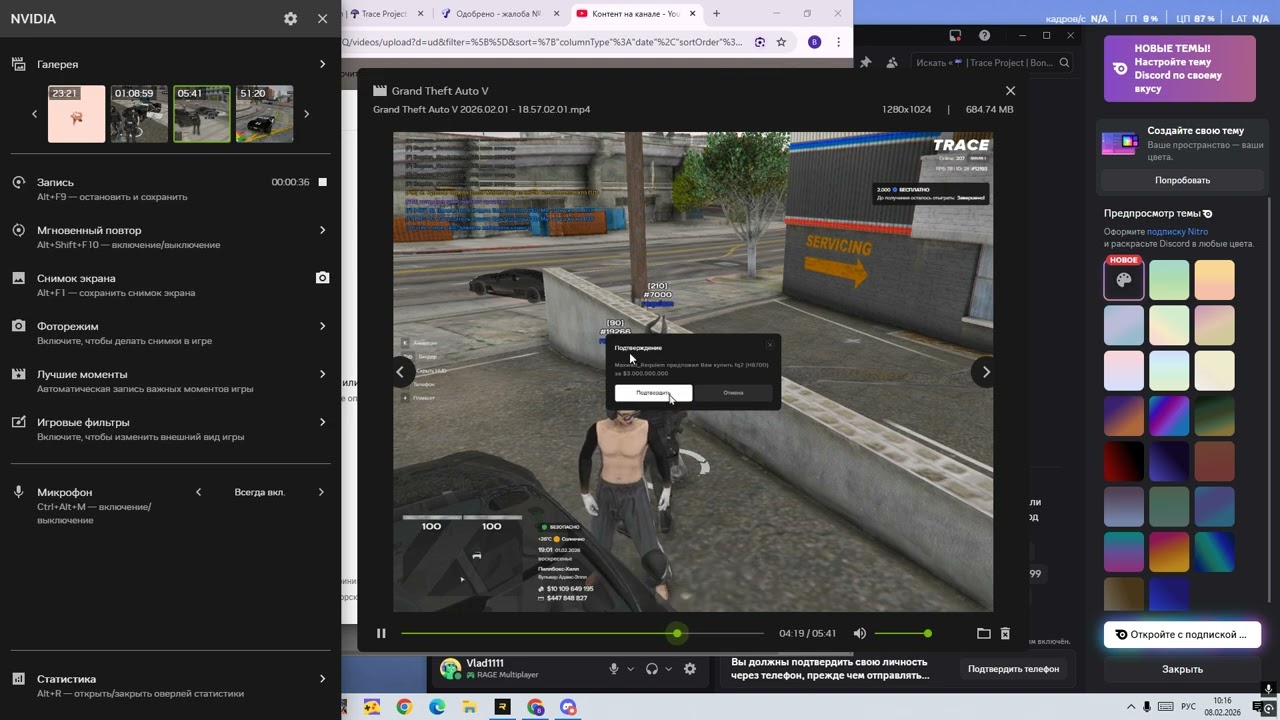This screenshot has height=720, width=1280.
Task: Mute the Discord microphone
Action: (614, 669)
